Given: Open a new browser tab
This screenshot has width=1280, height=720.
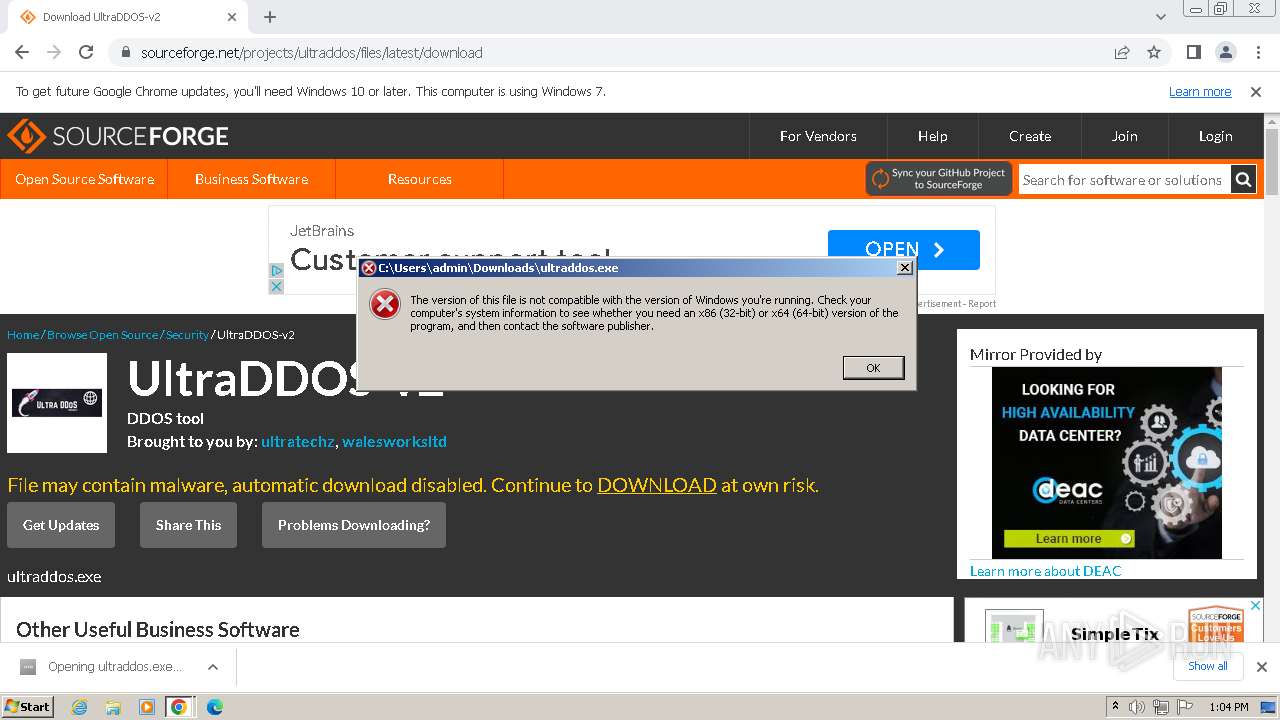Looking at the screenshot, I should 270,17.
